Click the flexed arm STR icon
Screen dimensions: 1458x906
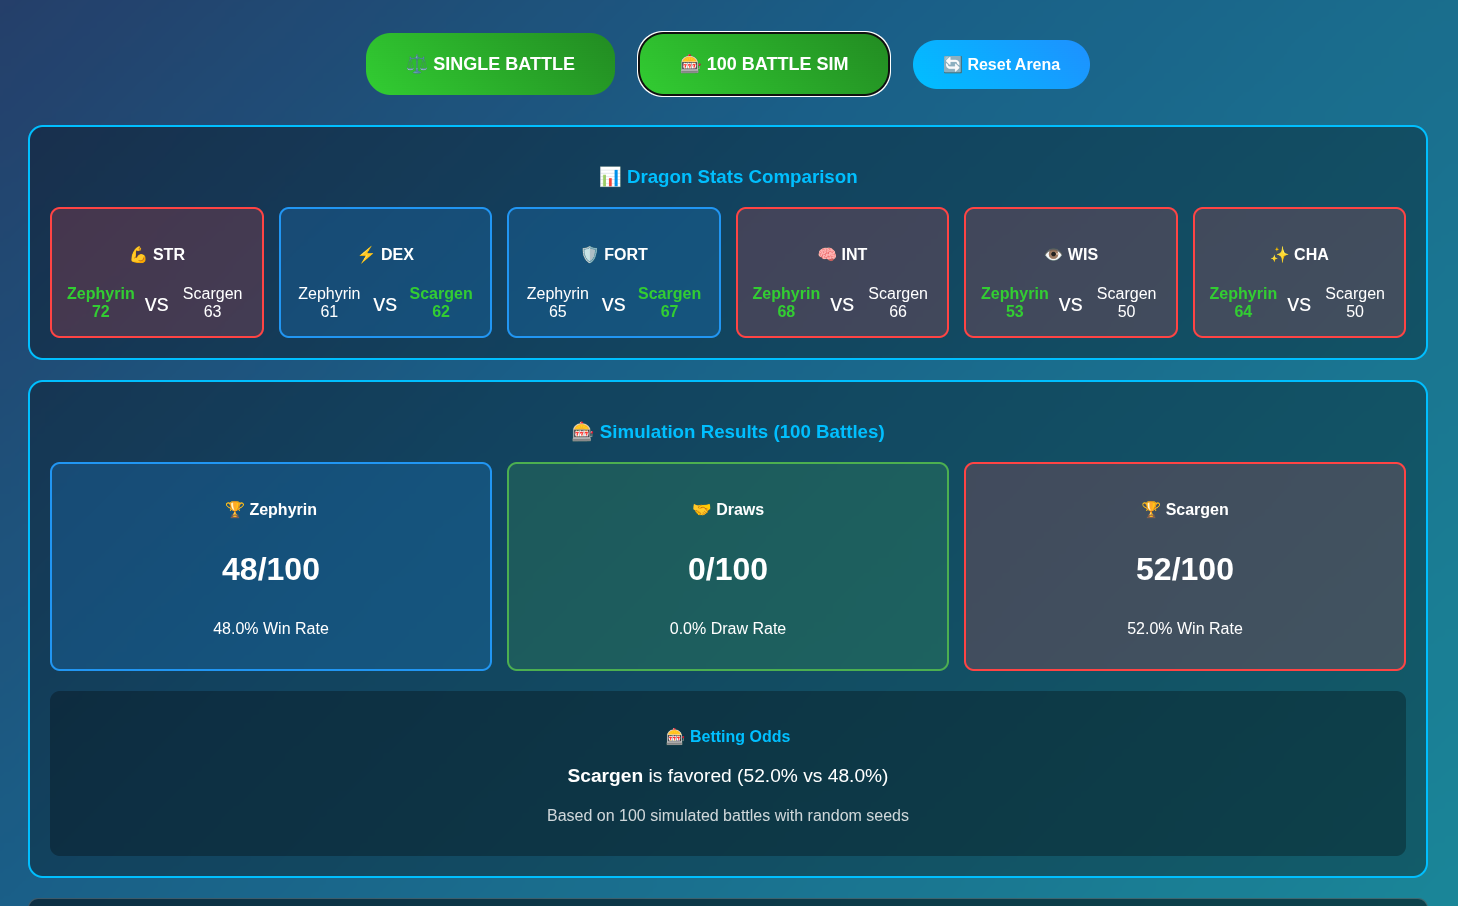(x=138, y=255)
